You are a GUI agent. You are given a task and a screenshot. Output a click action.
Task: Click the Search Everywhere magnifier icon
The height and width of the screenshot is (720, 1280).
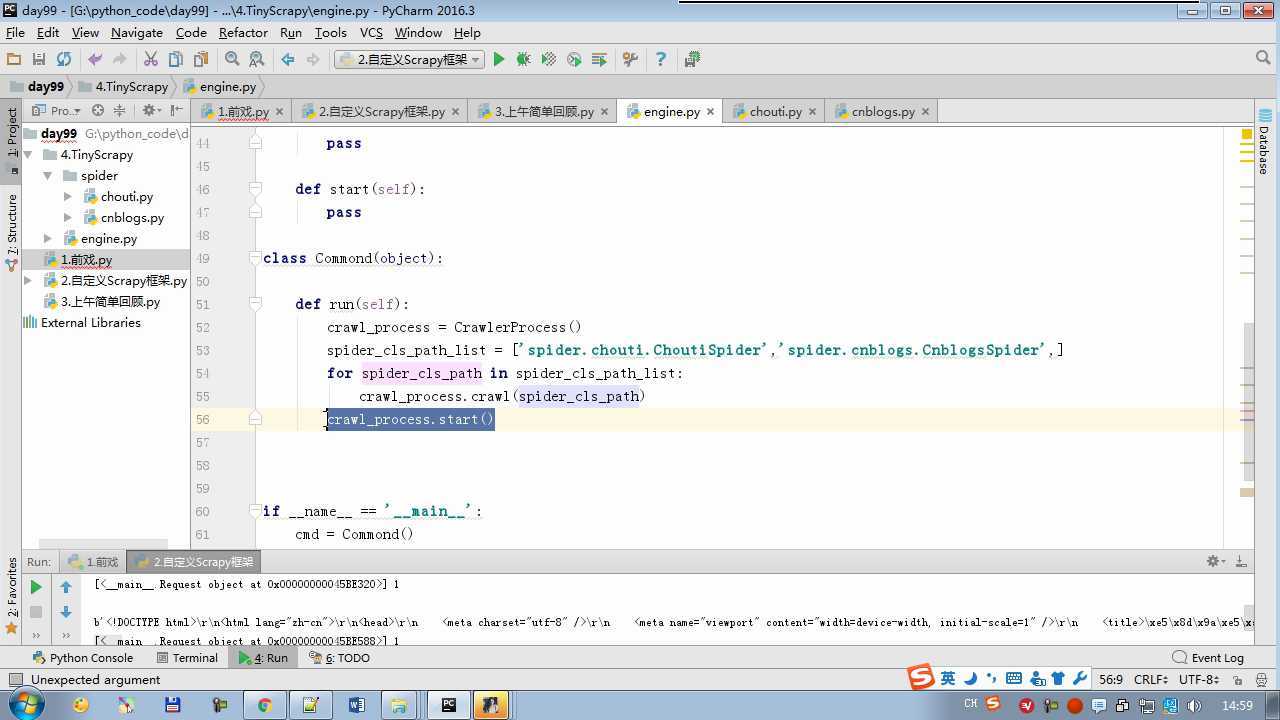[x=1262, y=59]
